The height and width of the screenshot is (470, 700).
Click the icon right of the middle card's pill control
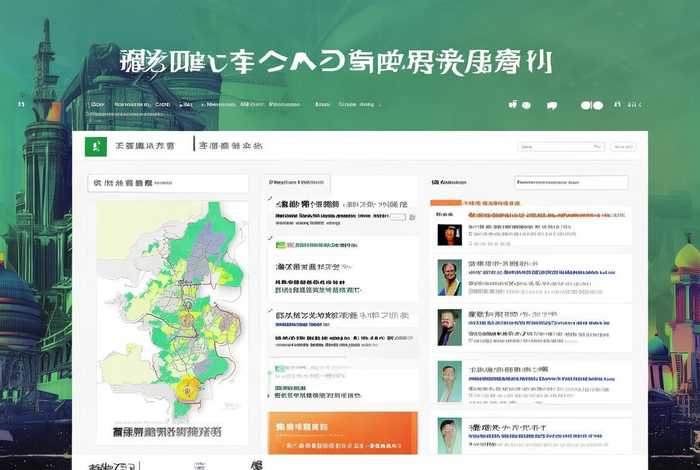pyautogui.click(x=412, y=217)
